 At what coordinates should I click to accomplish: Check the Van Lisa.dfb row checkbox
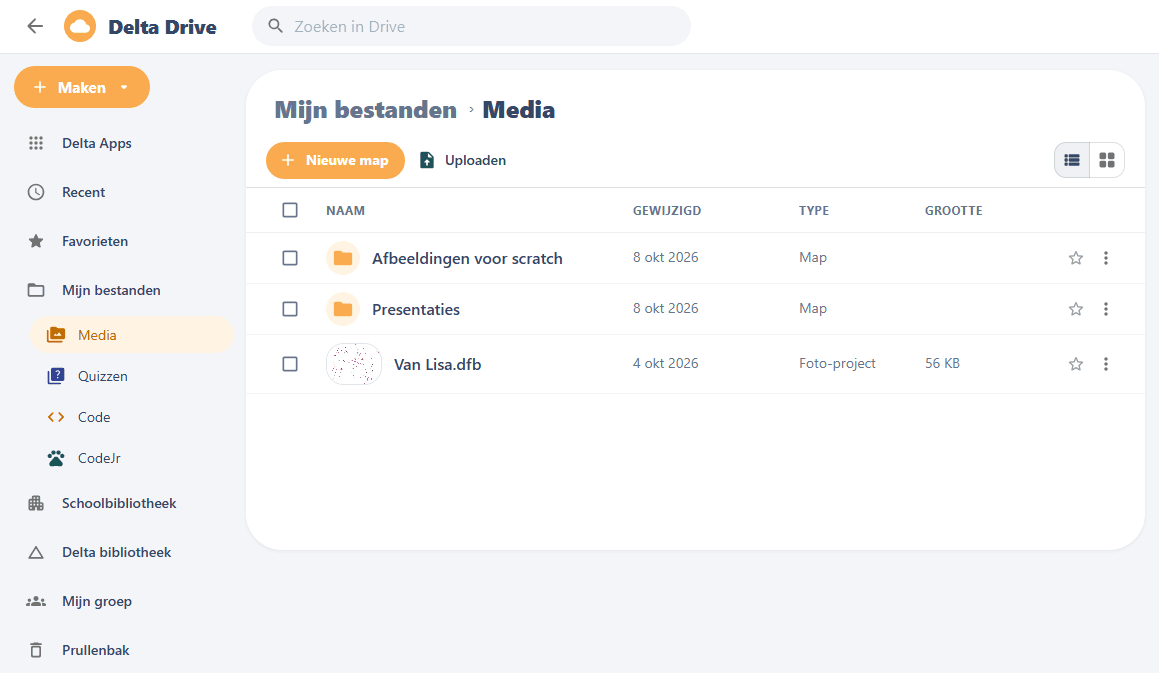pyautogui.click(x=290, y=364)
